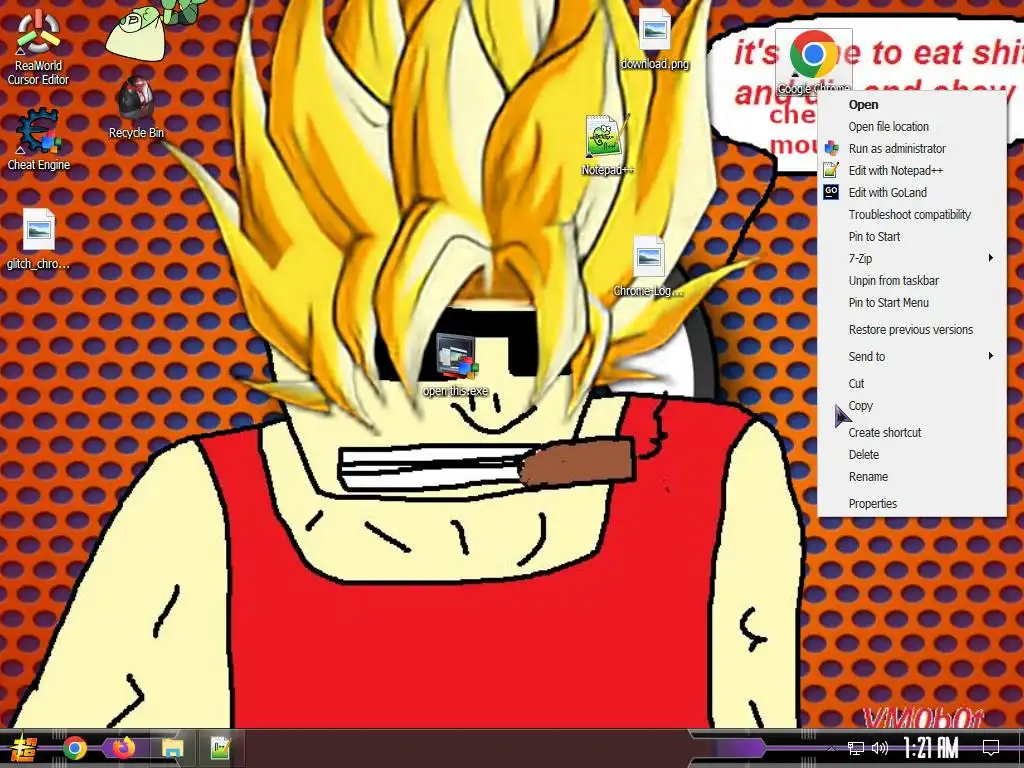This screenshot has height=768, width=1024.
Task: Expand the Send to submenu
Action: (912, 357)
